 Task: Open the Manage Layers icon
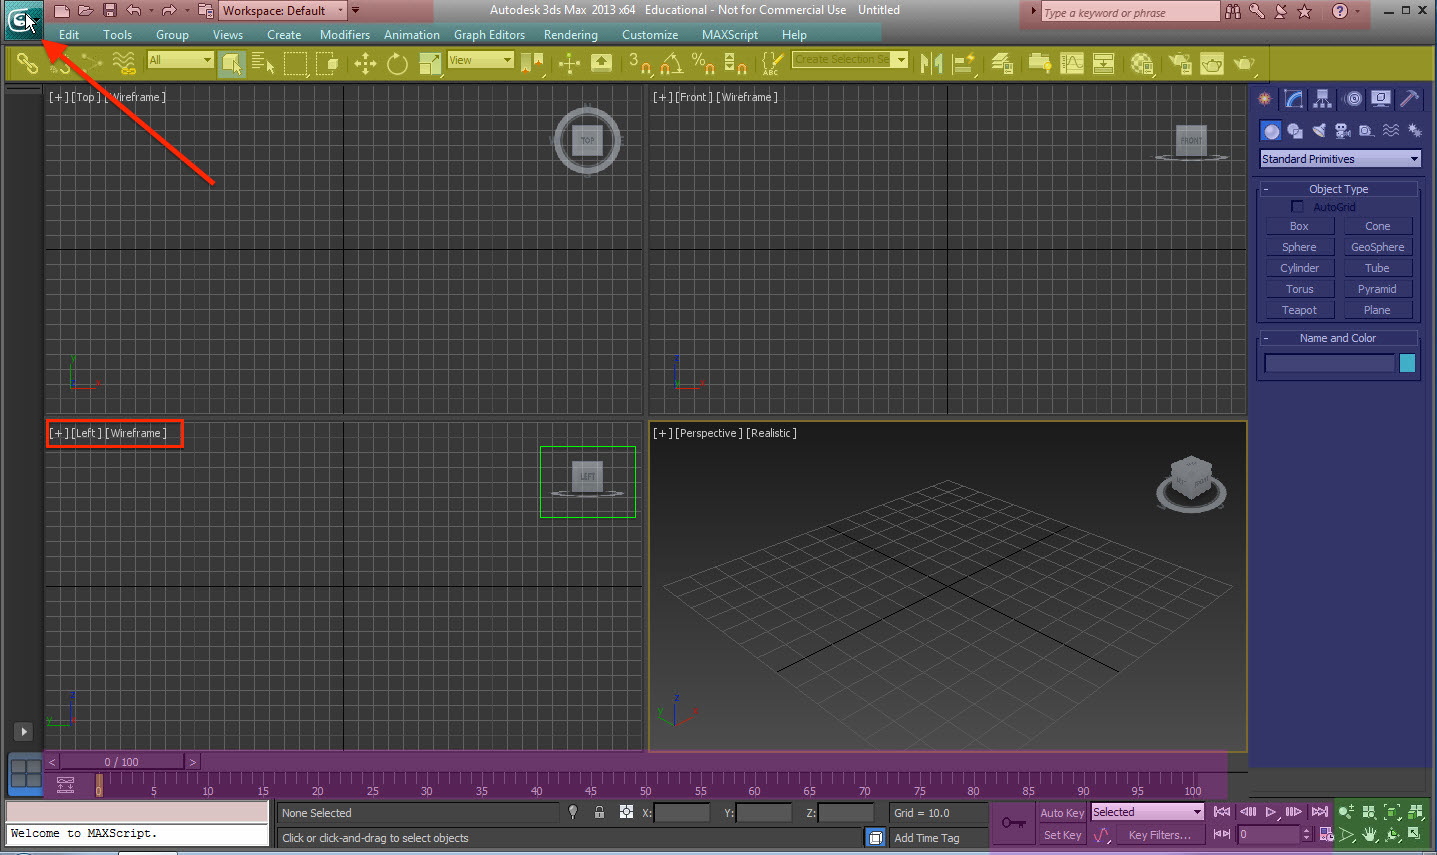click(x=1002, y=64)
